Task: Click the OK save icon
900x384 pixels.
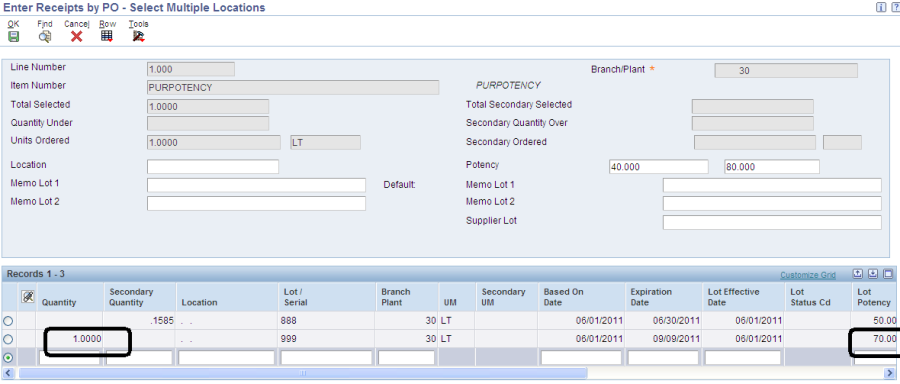Action: [13, 36]
